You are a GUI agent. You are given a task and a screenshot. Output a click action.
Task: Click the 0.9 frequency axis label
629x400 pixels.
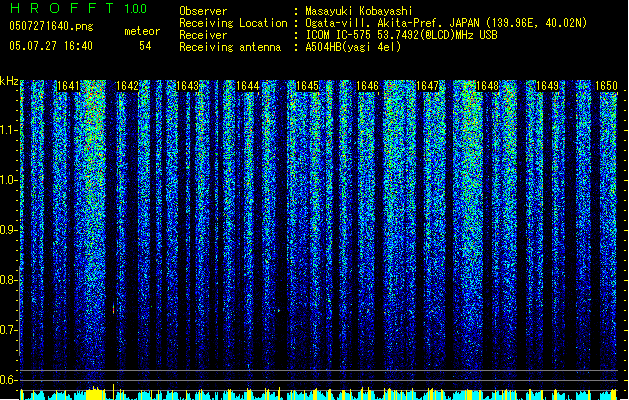pos(9,230)
